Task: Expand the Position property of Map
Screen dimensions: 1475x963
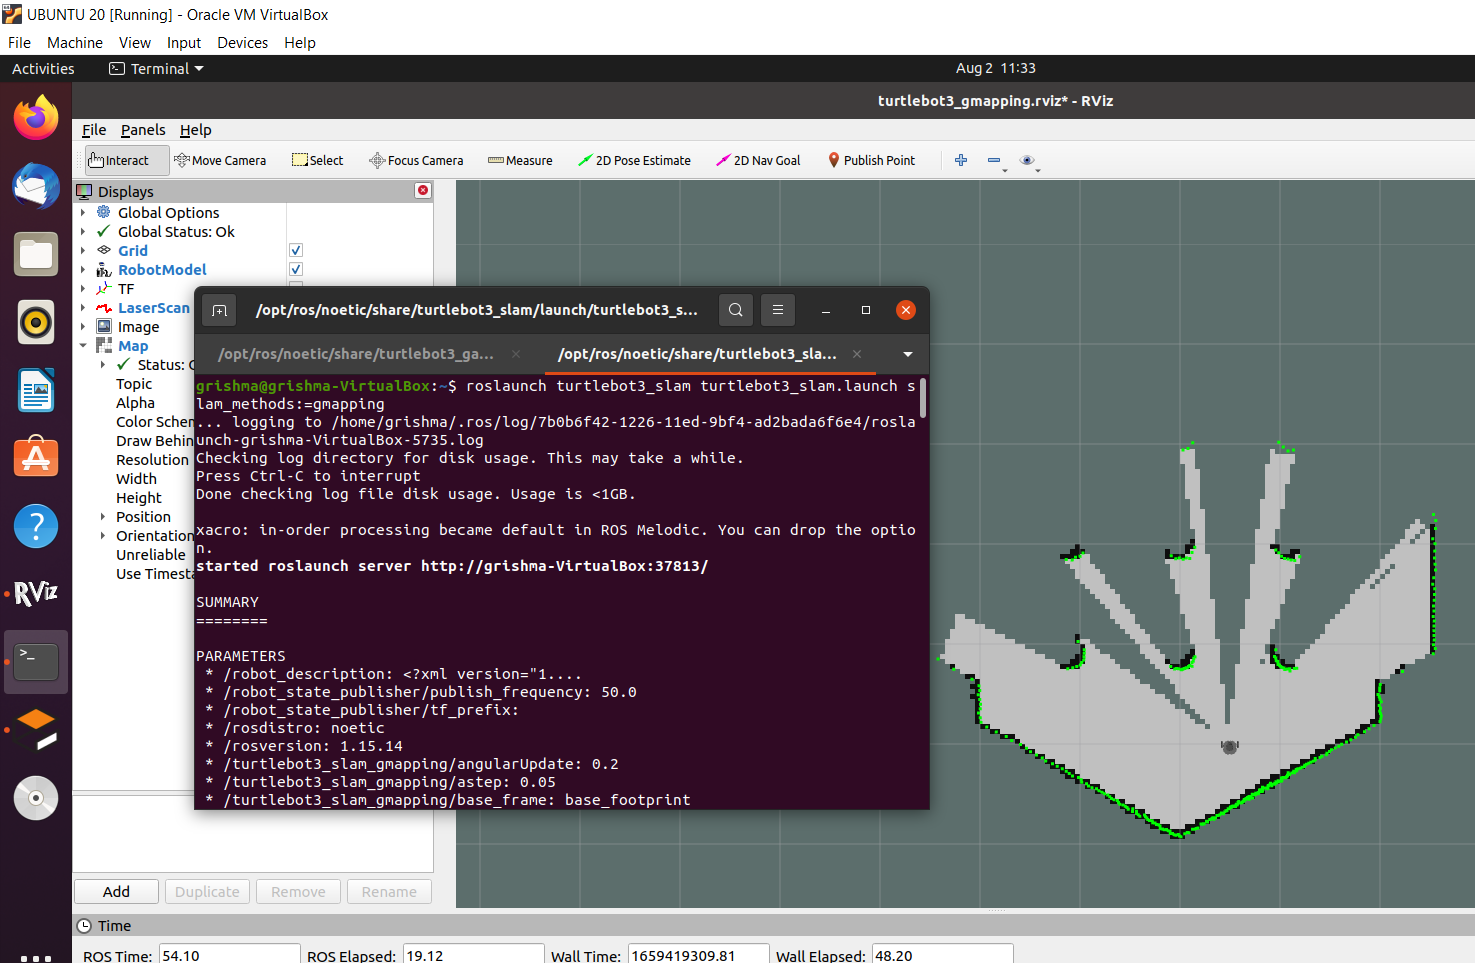Action: pyautogui.click(x=102, y=516)
